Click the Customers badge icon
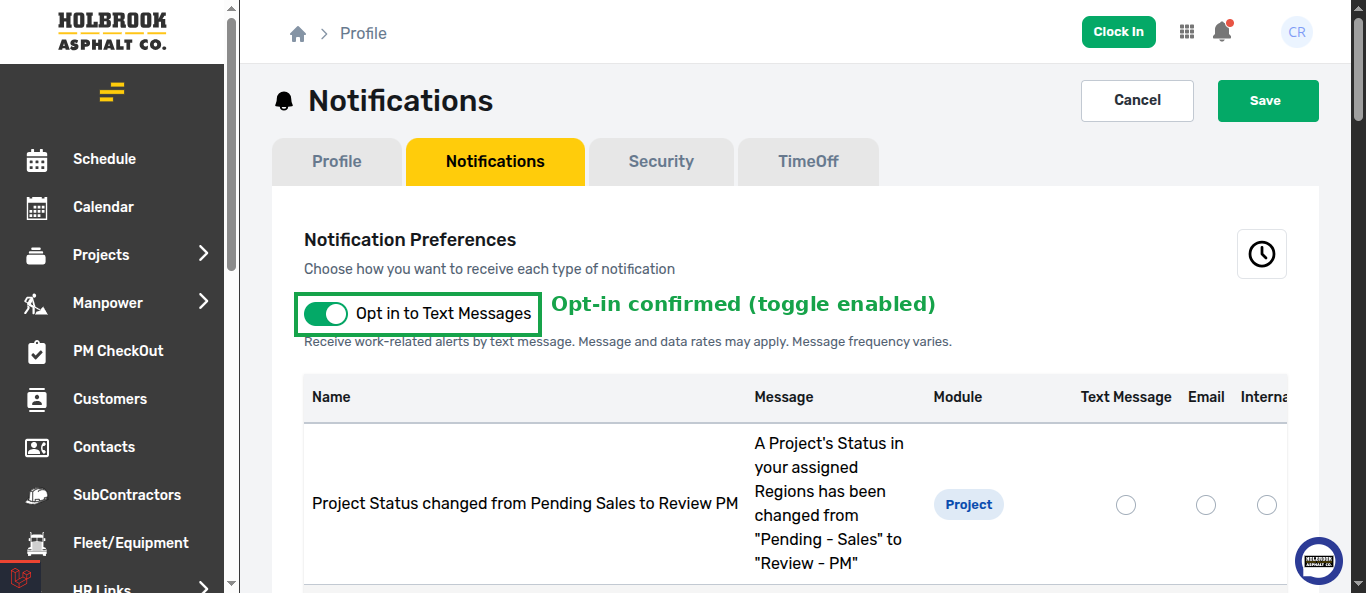The image size is (1366, 593). [37, 399]
